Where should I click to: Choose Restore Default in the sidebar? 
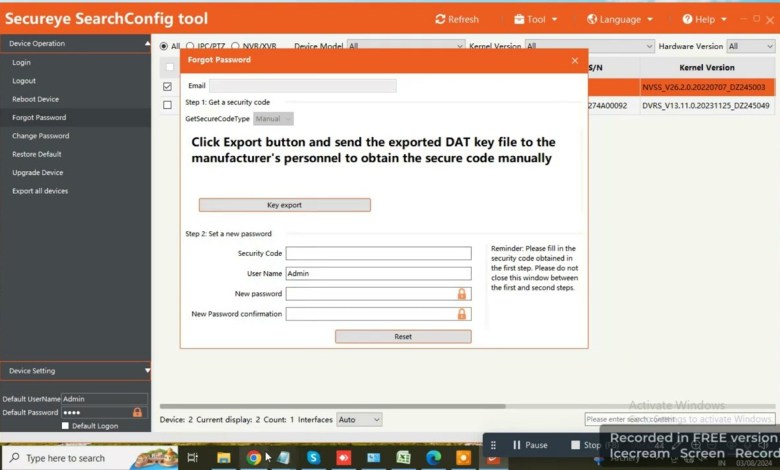(36, 154)
